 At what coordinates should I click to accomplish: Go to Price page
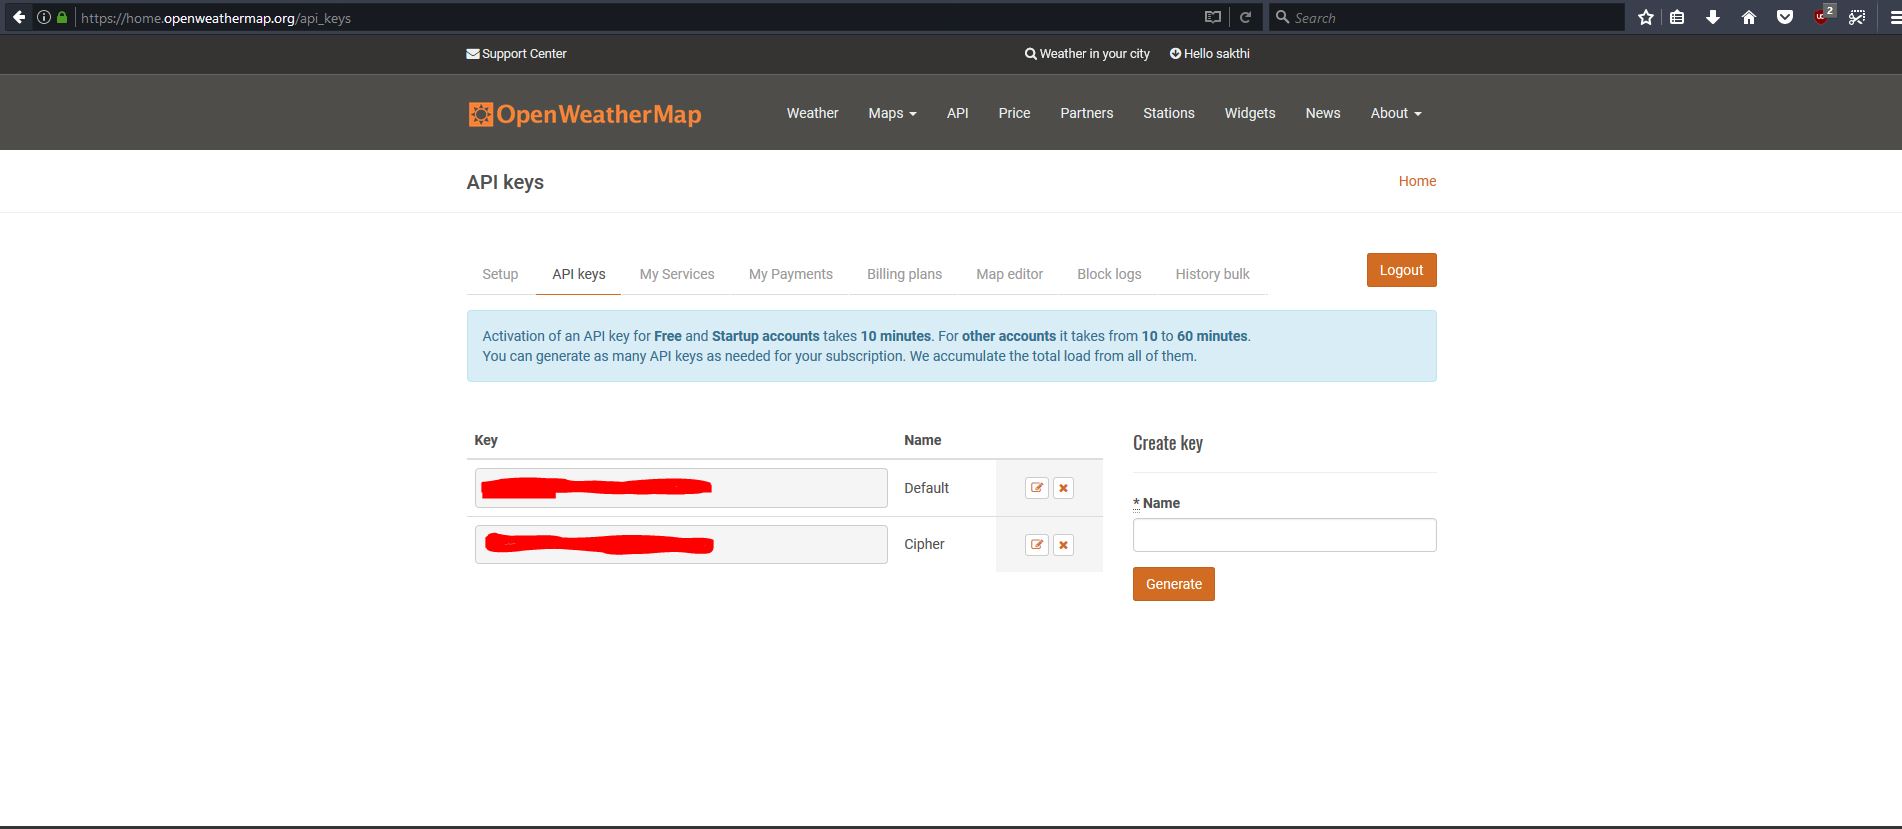1014,113
